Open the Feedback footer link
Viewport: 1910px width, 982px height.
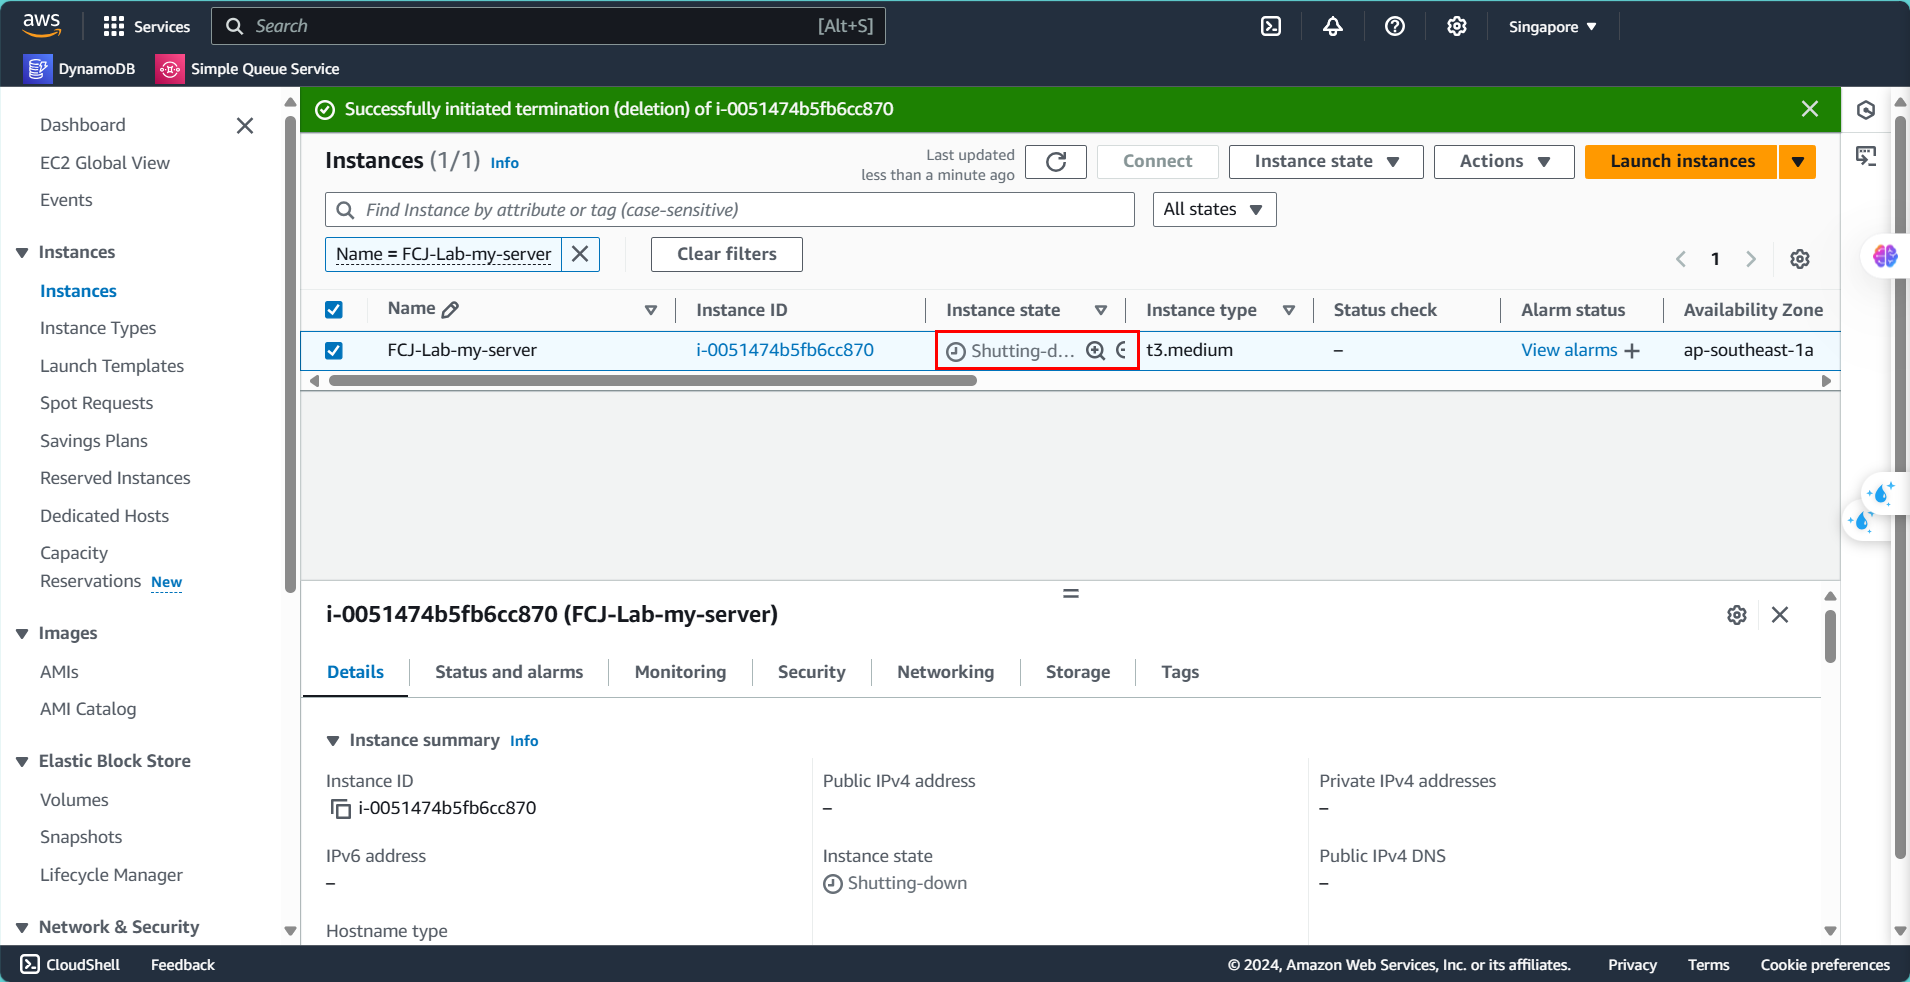[183, 965]
